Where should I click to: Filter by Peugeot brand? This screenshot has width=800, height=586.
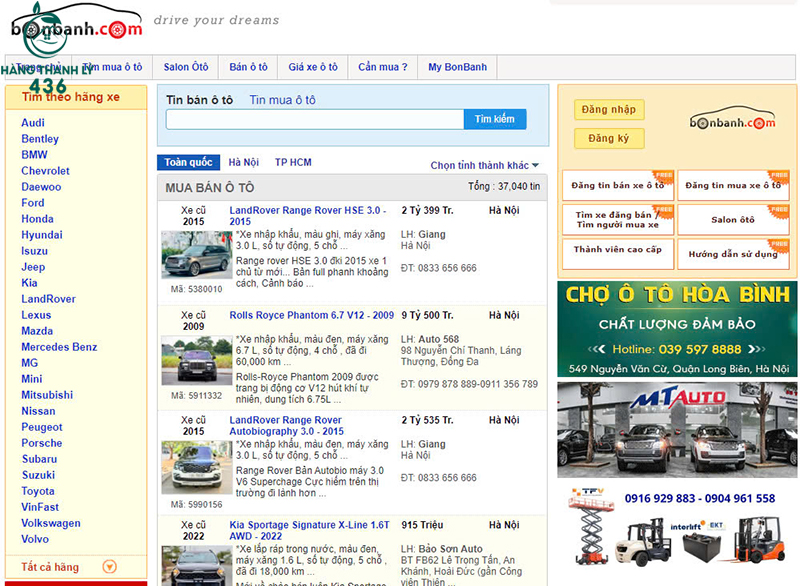42,427
